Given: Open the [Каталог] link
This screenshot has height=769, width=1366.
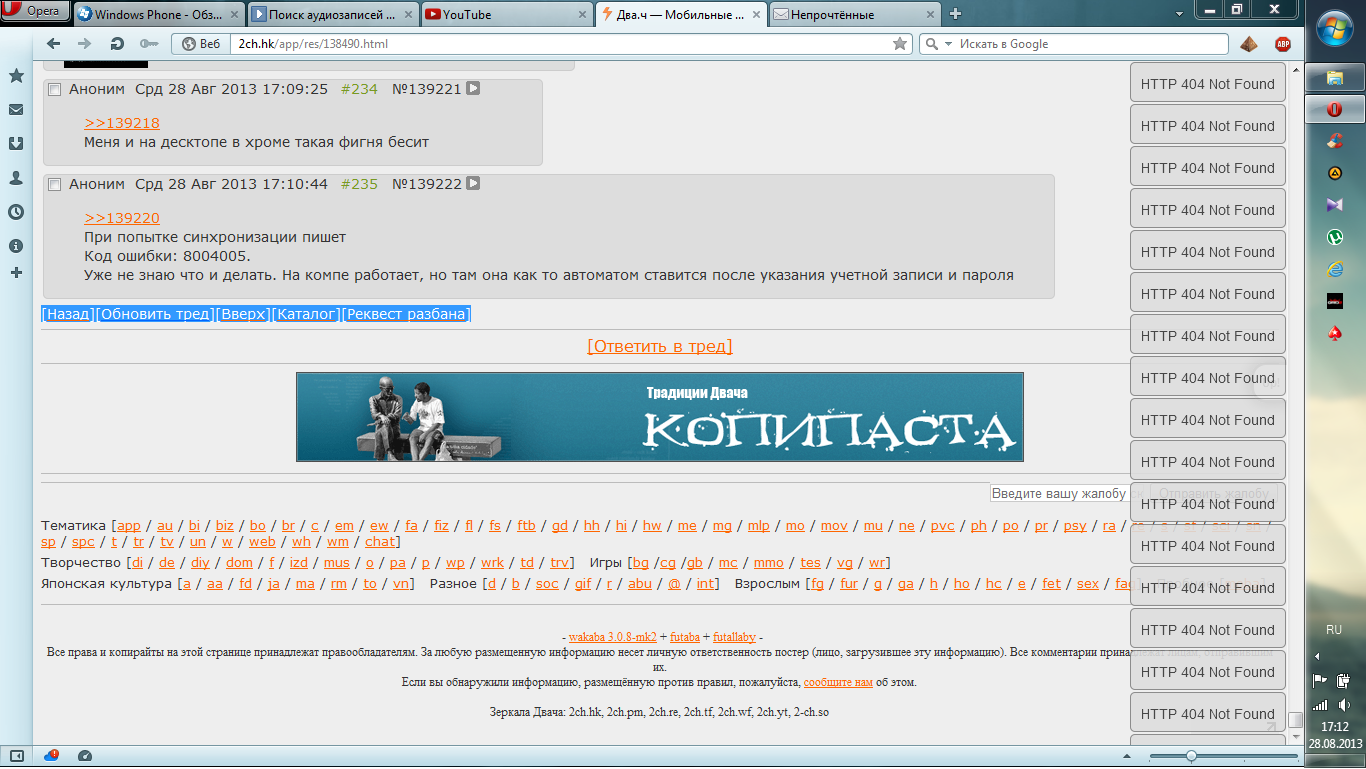Looking at the screenshot, I should 307,314.
